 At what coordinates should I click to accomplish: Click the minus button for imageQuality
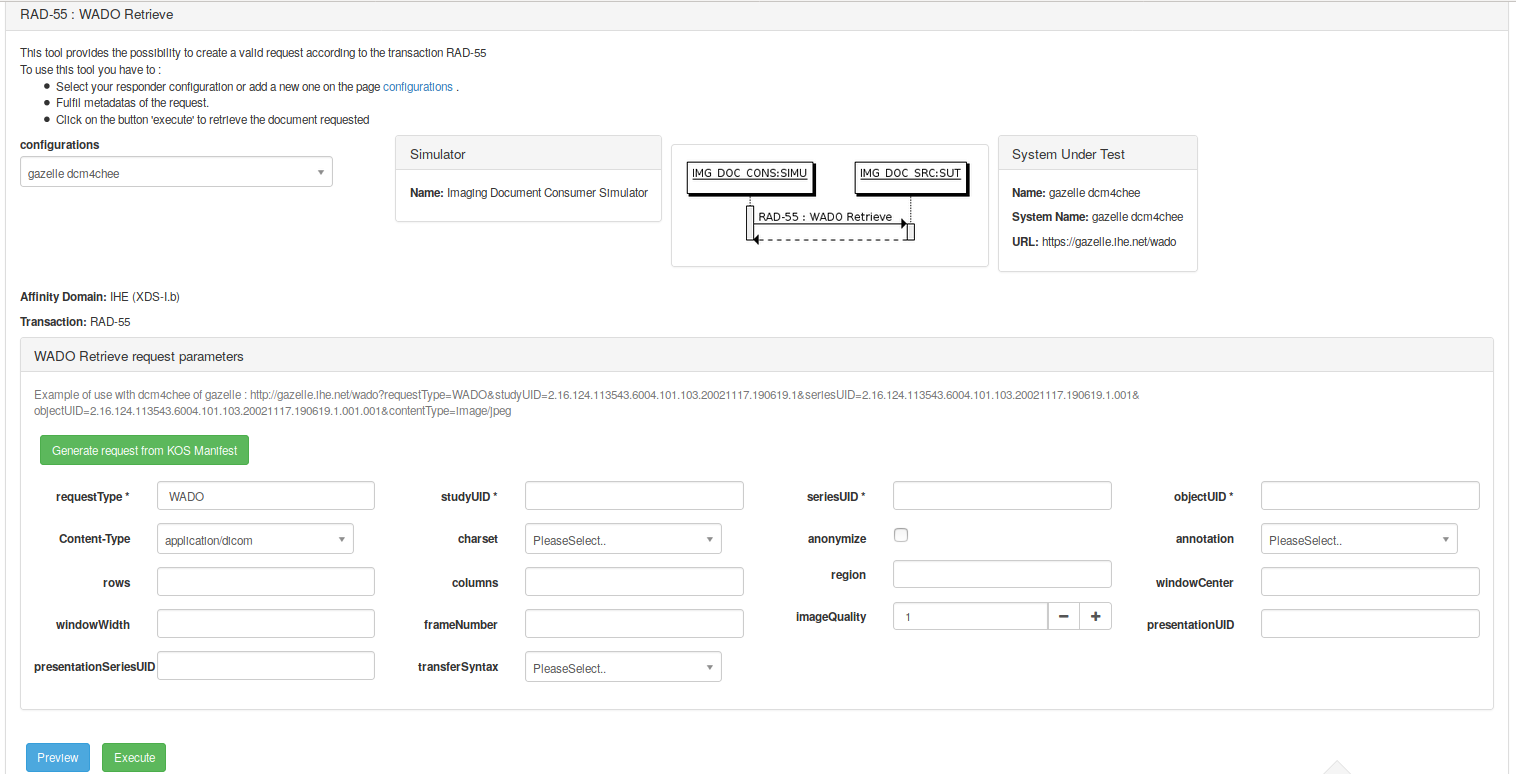point(1063,617)
